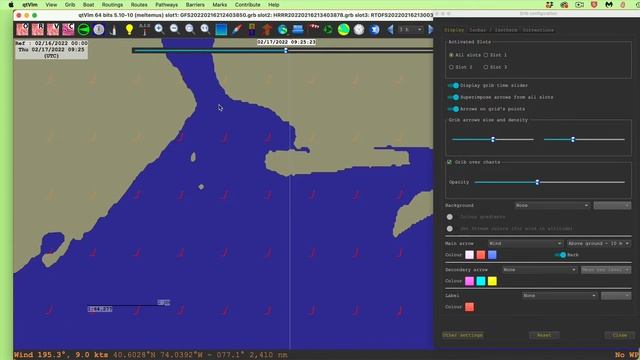Image resolution: width=640 pixels, height=360 pixels.
Task: Click the white clock icon
Action: point(359,29)
